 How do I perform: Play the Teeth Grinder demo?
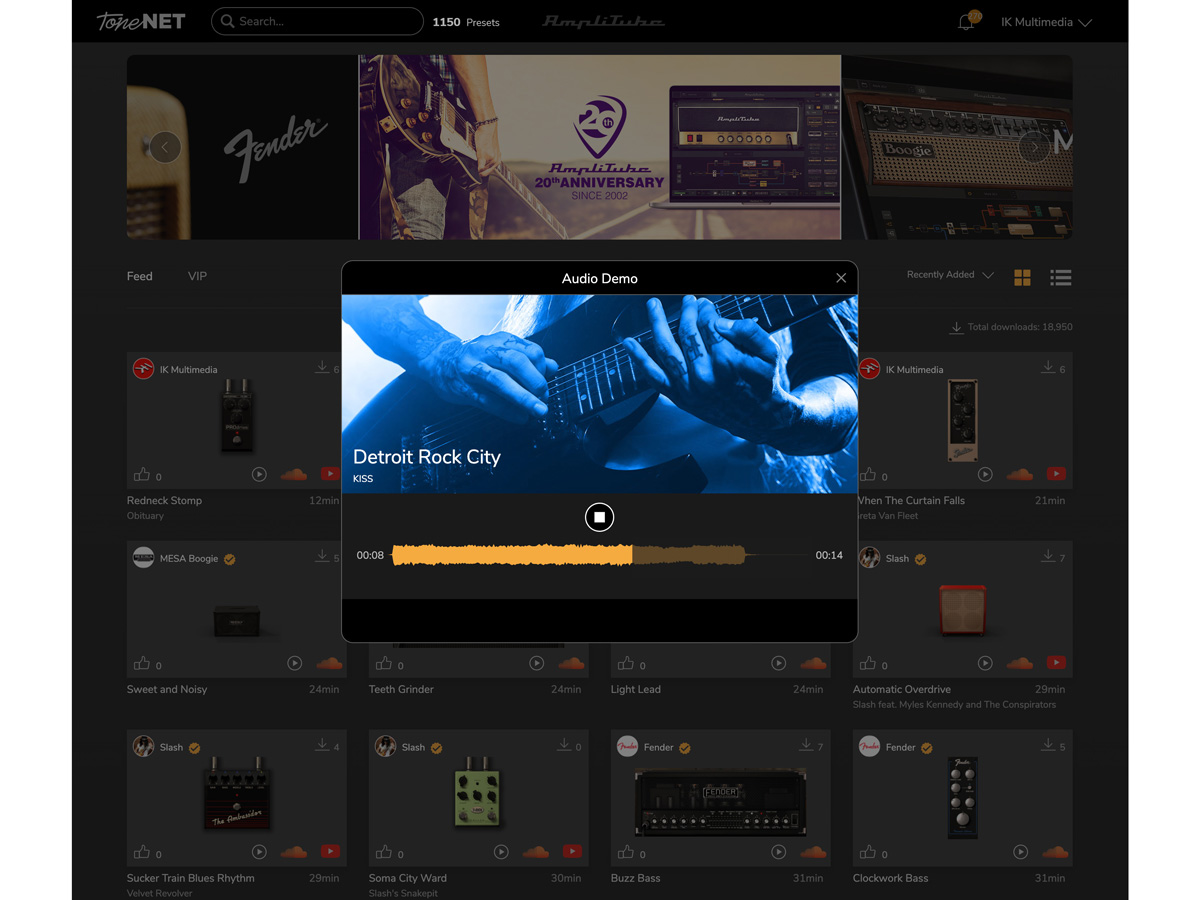pos(537,663)
